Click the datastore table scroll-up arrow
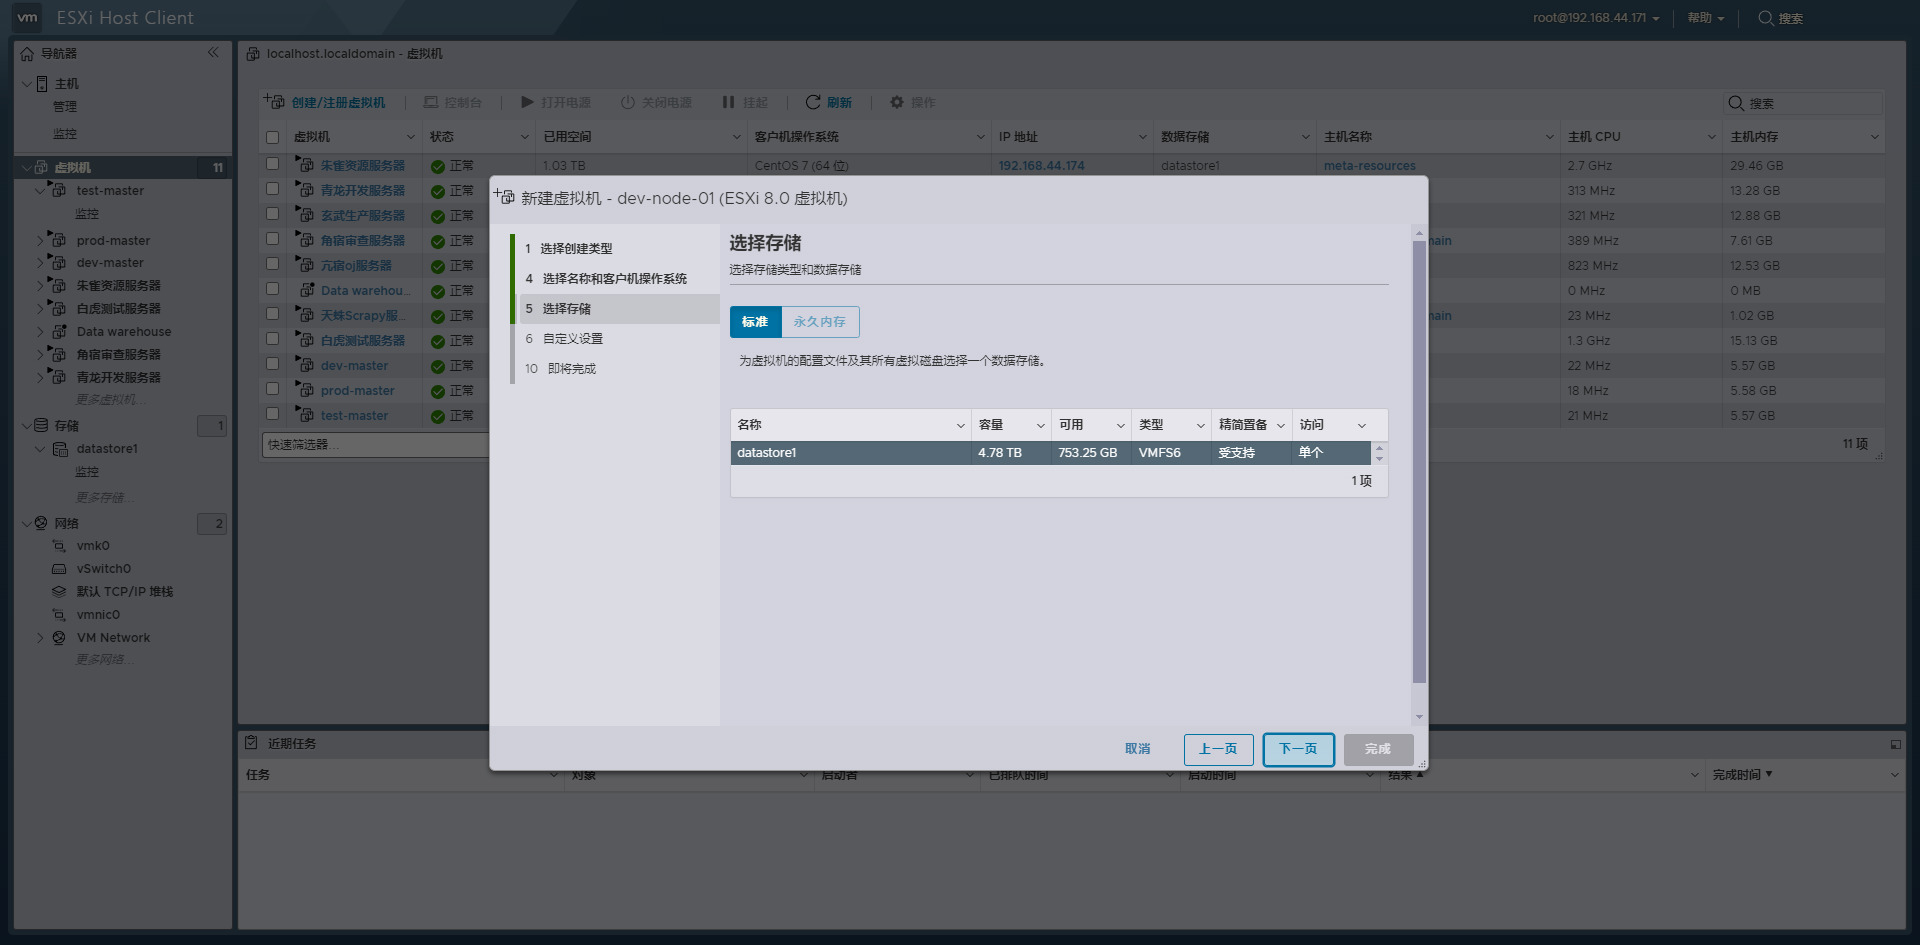 tap(1379, 447)
